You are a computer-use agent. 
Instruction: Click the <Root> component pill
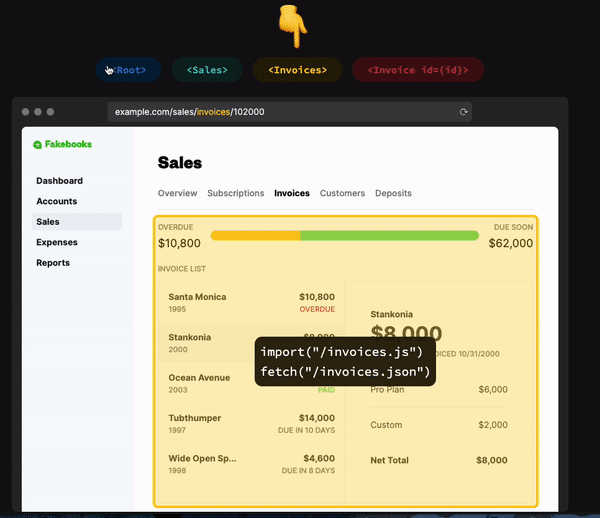[x=129, y=70]
